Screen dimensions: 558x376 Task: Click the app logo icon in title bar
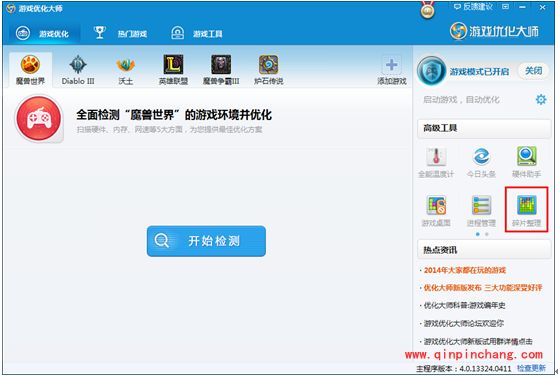point(11,8)
